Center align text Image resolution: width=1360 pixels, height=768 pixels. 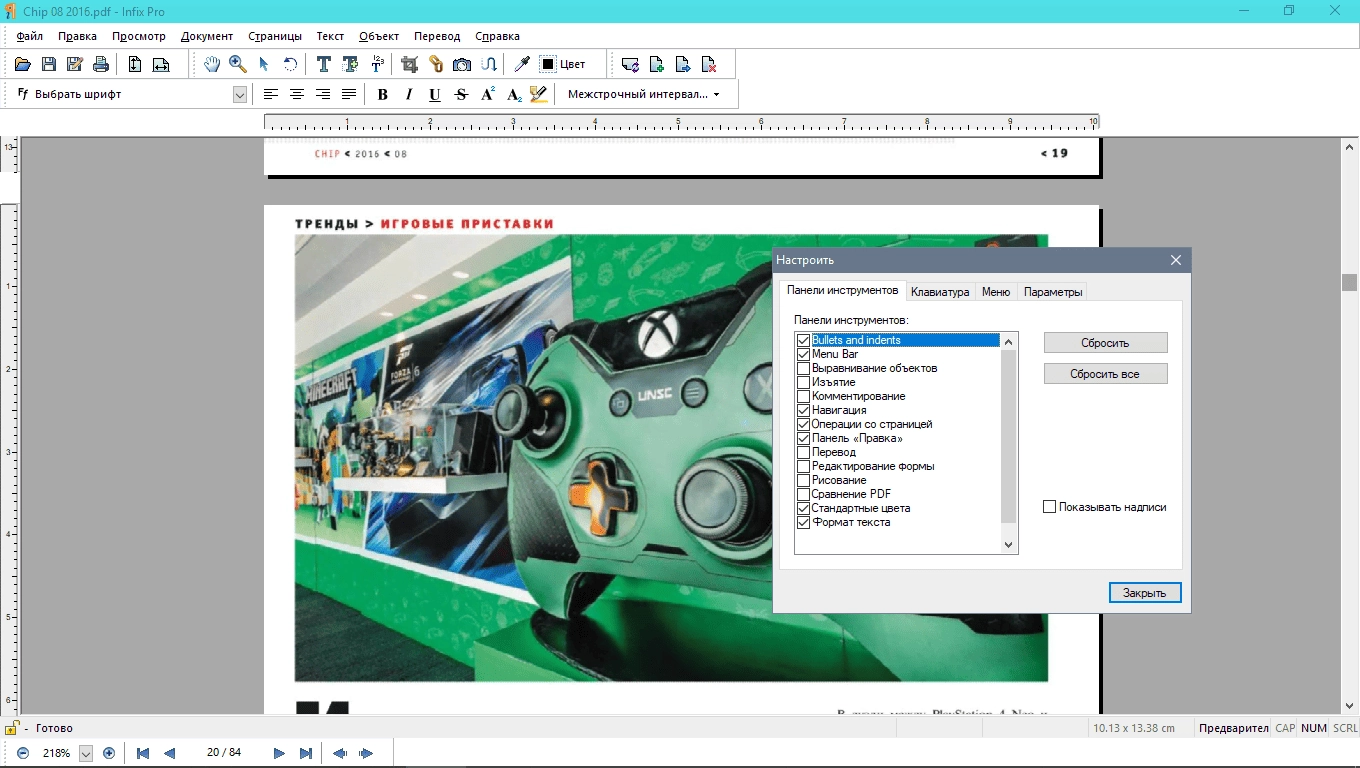point(297,94)
